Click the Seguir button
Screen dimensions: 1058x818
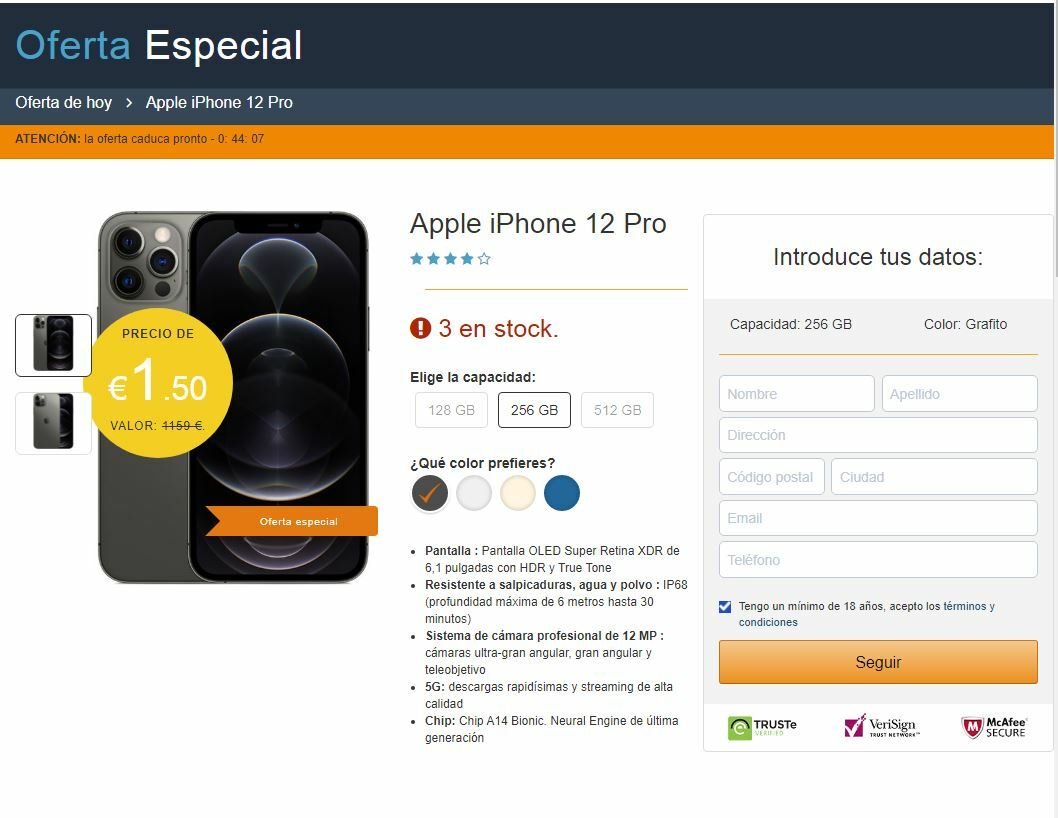(878, 662)
